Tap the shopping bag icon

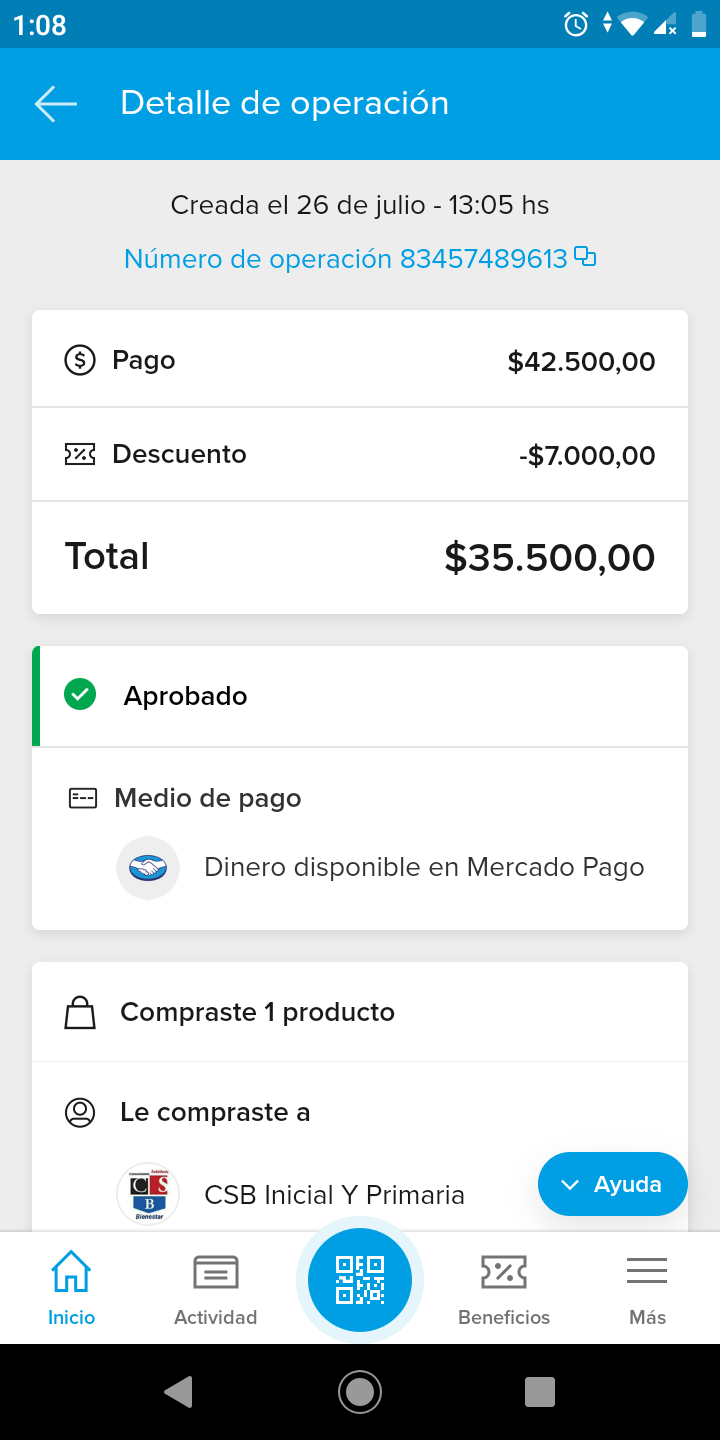[80, 1013]
